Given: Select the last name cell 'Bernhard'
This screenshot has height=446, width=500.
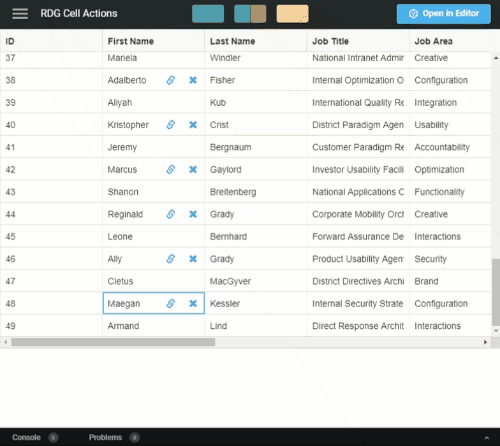Looking at the screenshot, I should [256, 236].
